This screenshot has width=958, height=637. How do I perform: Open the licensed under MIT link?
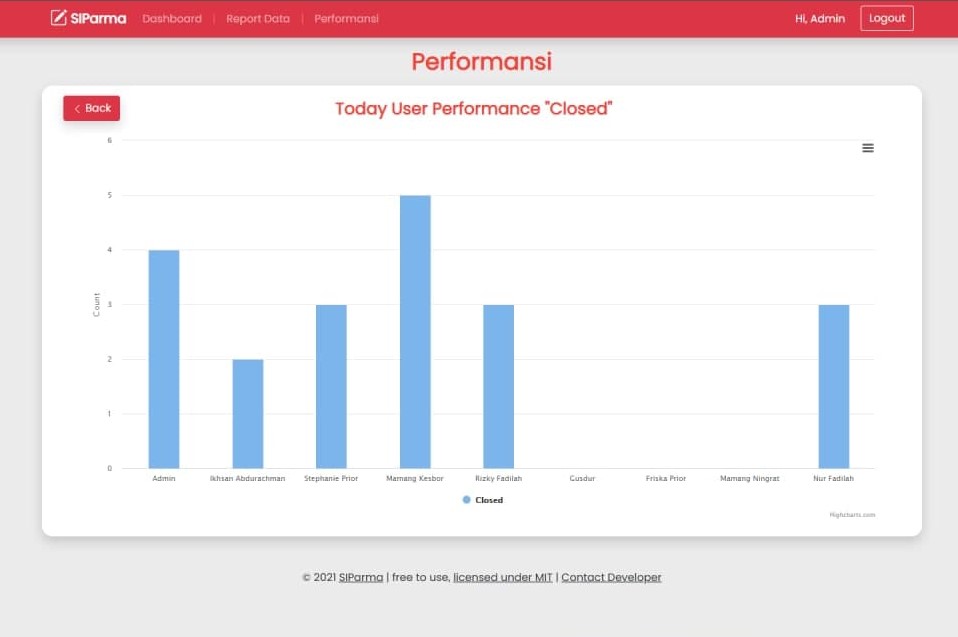pyautogui.click(x=502, y=577)
